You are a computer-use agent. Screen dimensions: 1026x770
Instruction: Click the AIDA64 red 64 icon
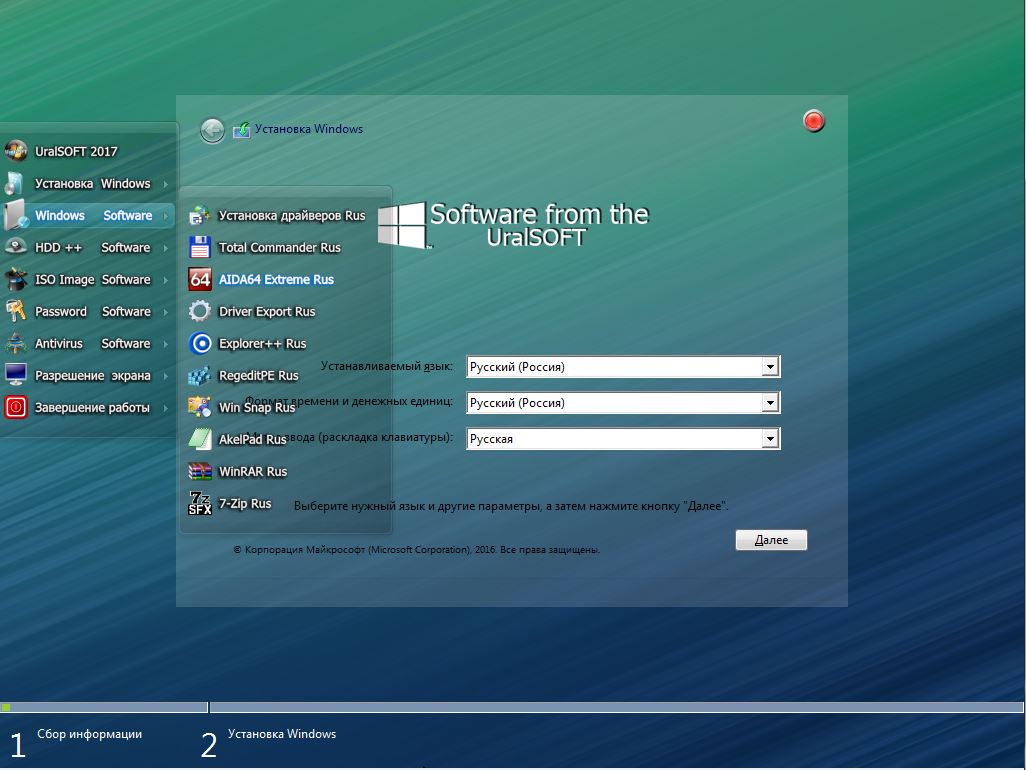point(200,279)
